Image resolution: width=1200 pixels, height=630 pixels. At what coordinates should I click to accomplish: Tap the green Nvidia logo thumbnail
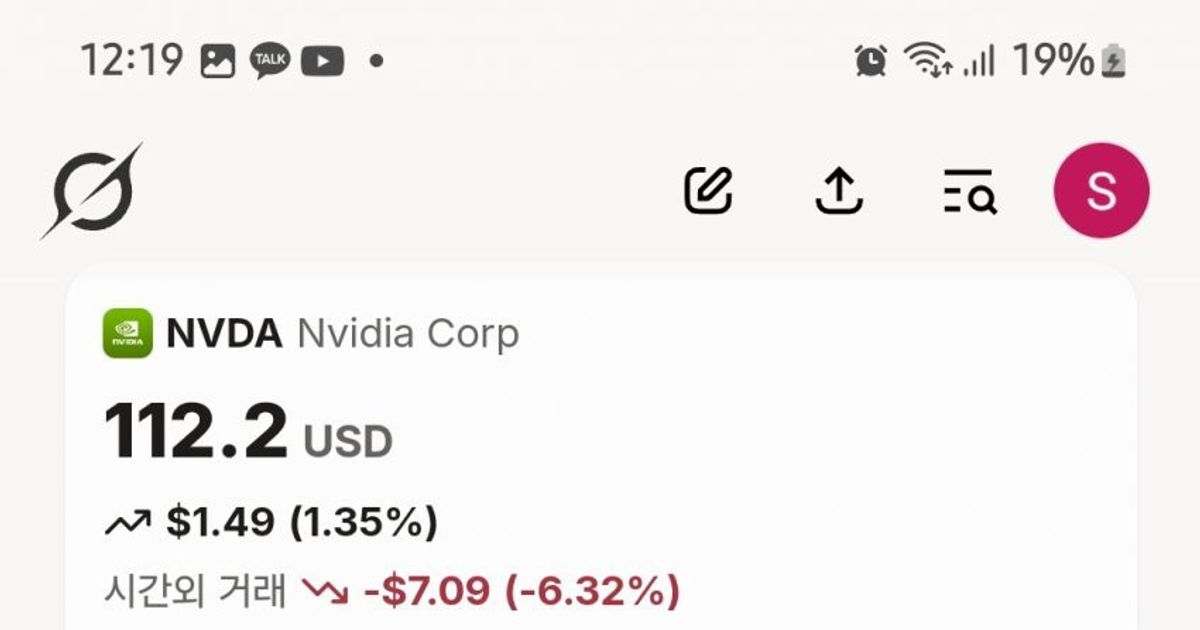[128, 334]
